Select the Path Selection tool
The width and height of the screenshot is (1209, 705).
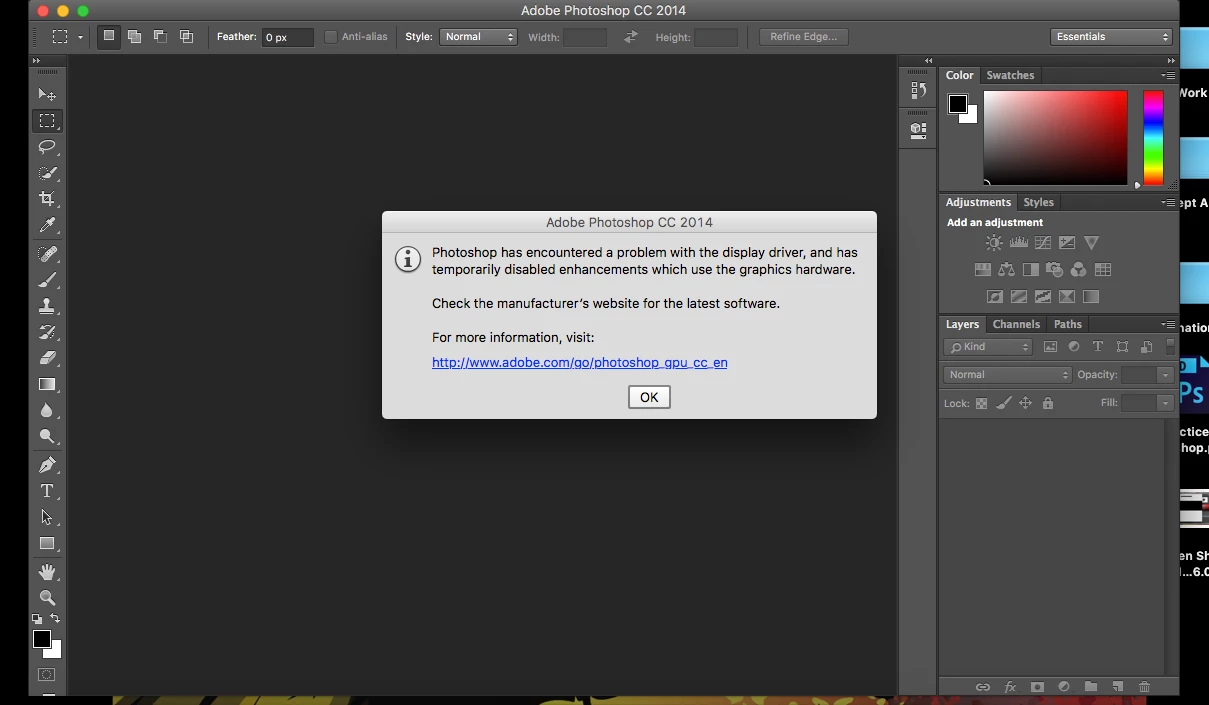click(x=47, y=517)
